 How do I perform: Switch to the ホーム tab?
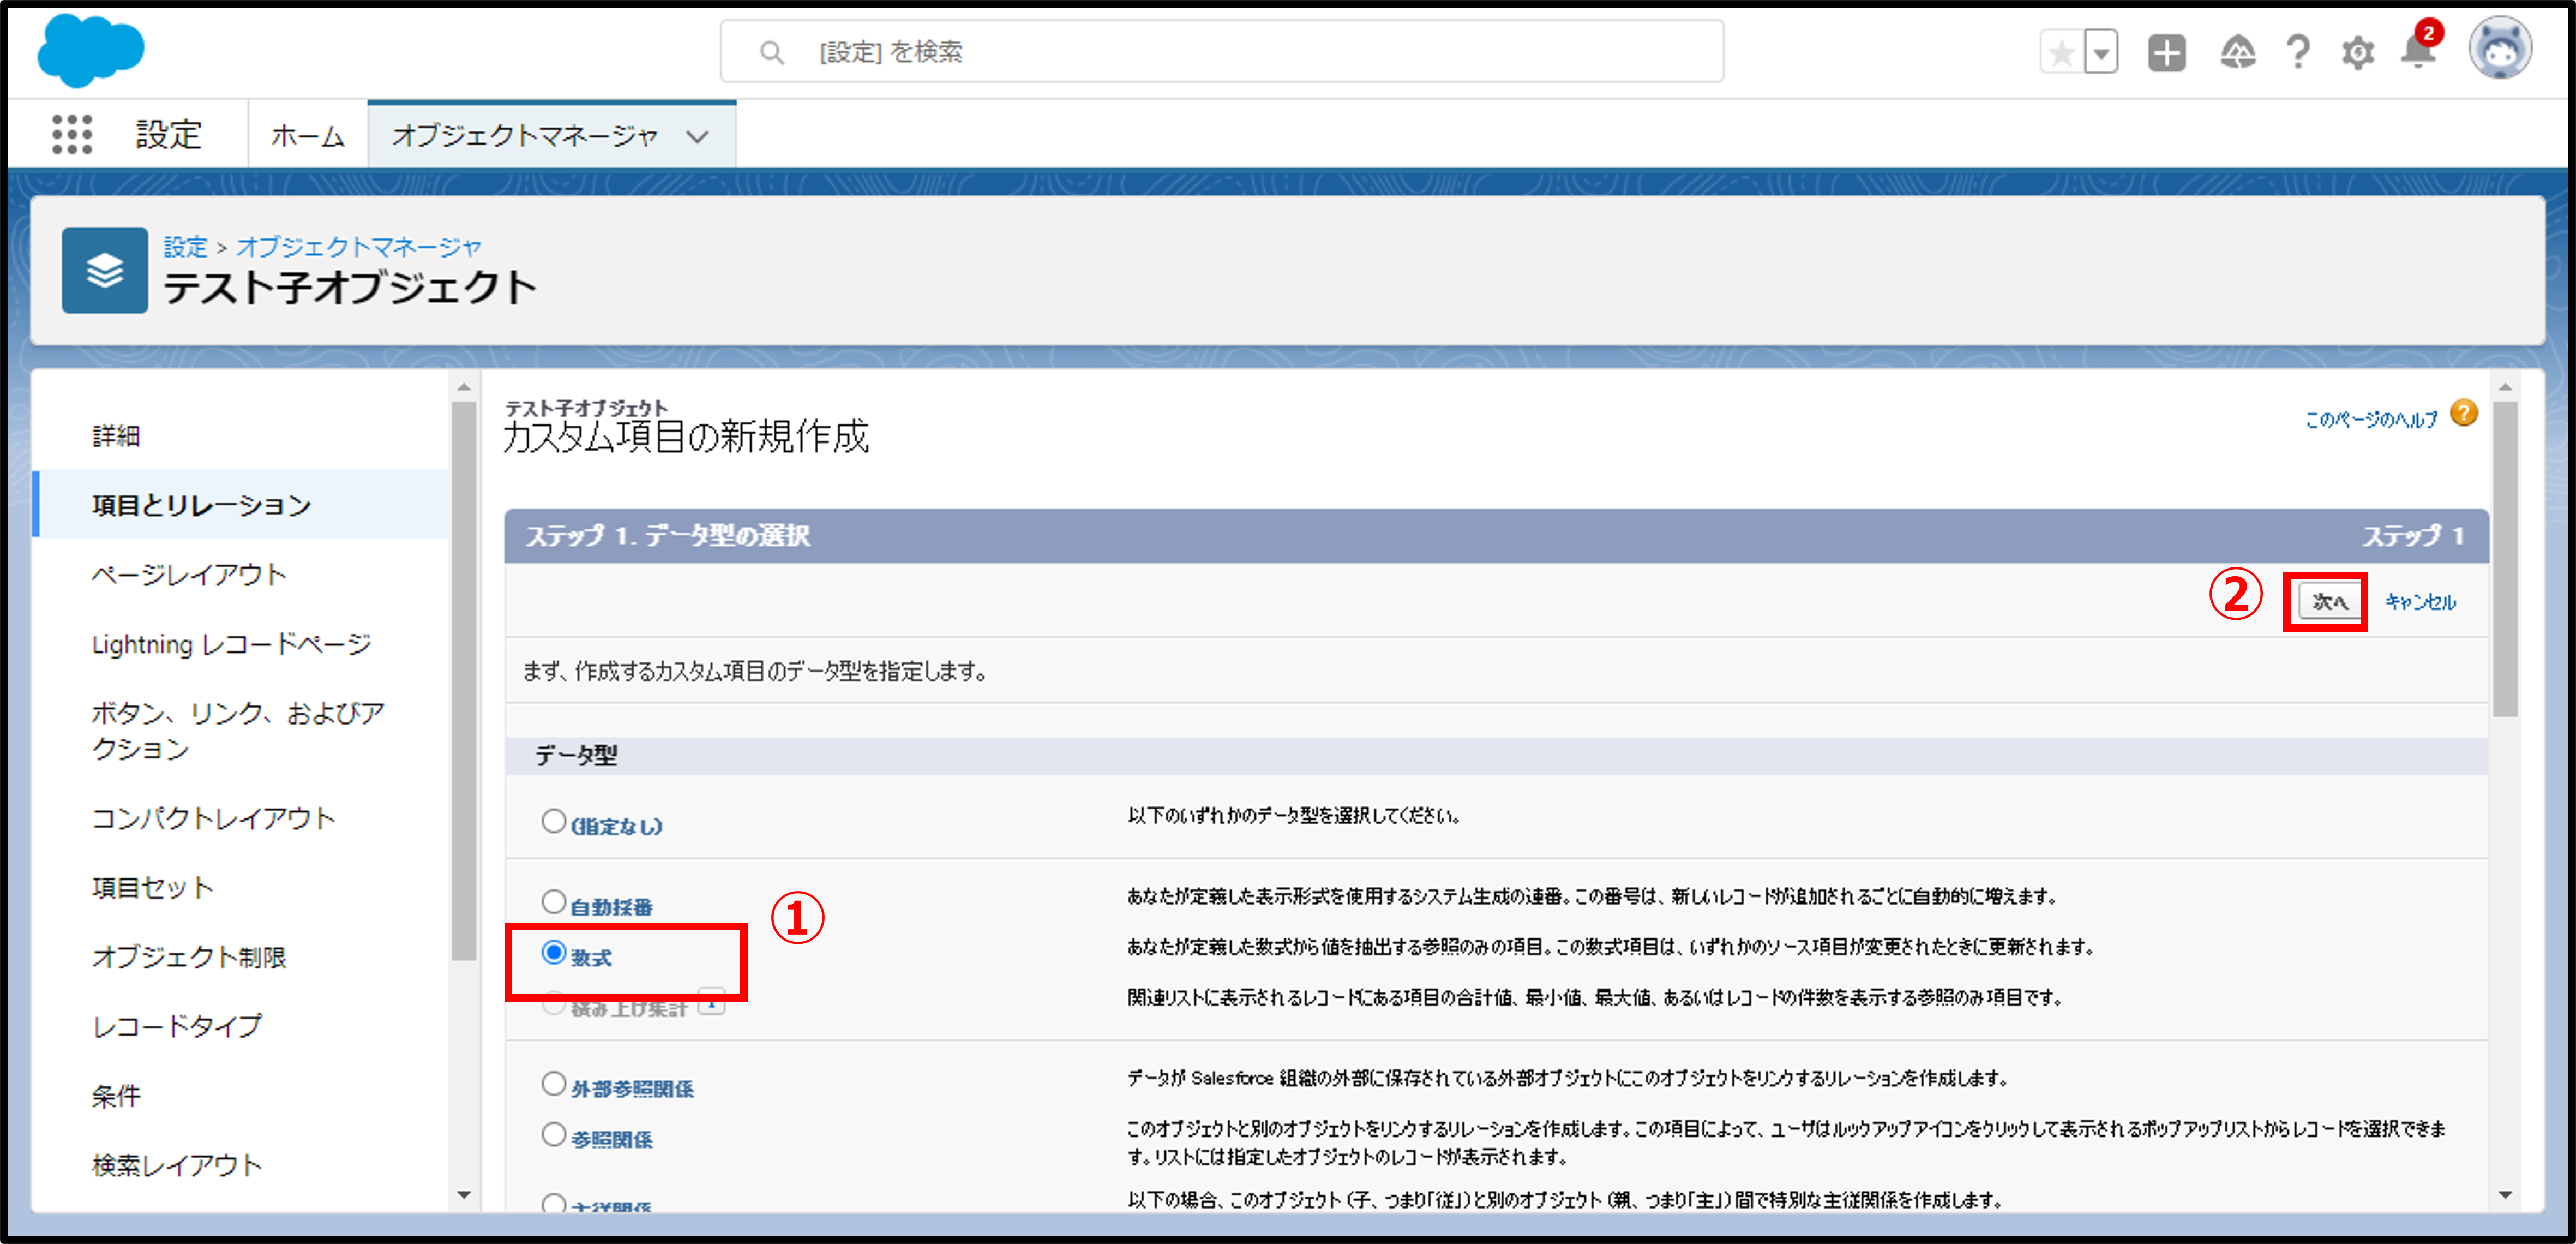[x=307, y=136]
